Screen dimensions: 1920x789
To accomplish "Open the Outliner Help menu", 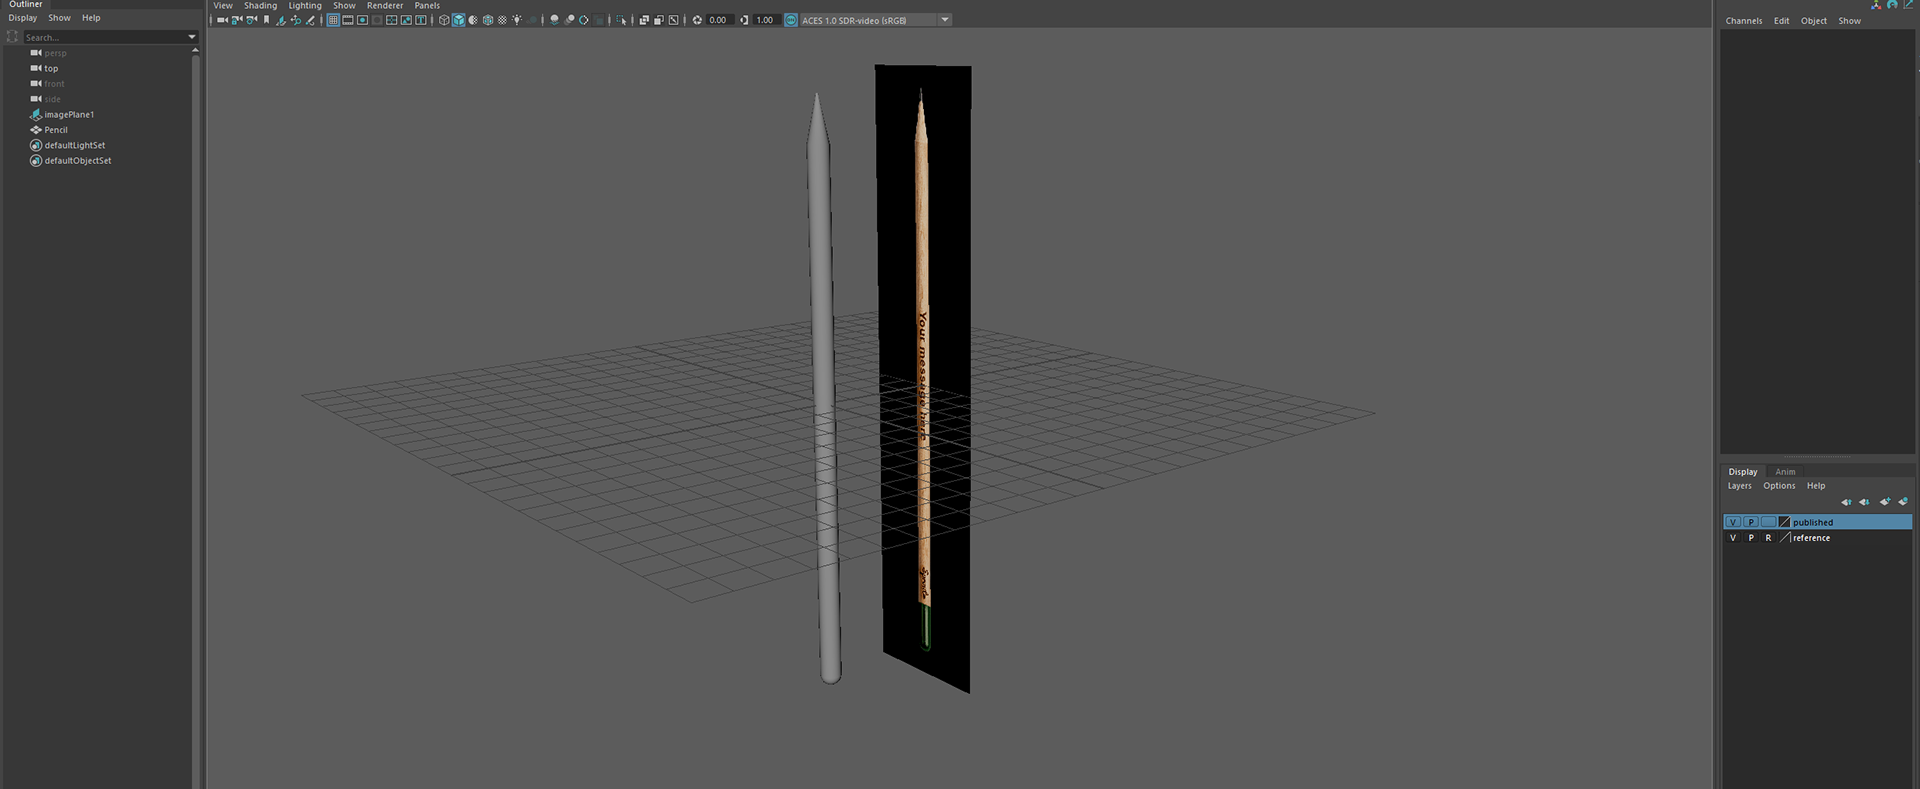I will [91, 18].
